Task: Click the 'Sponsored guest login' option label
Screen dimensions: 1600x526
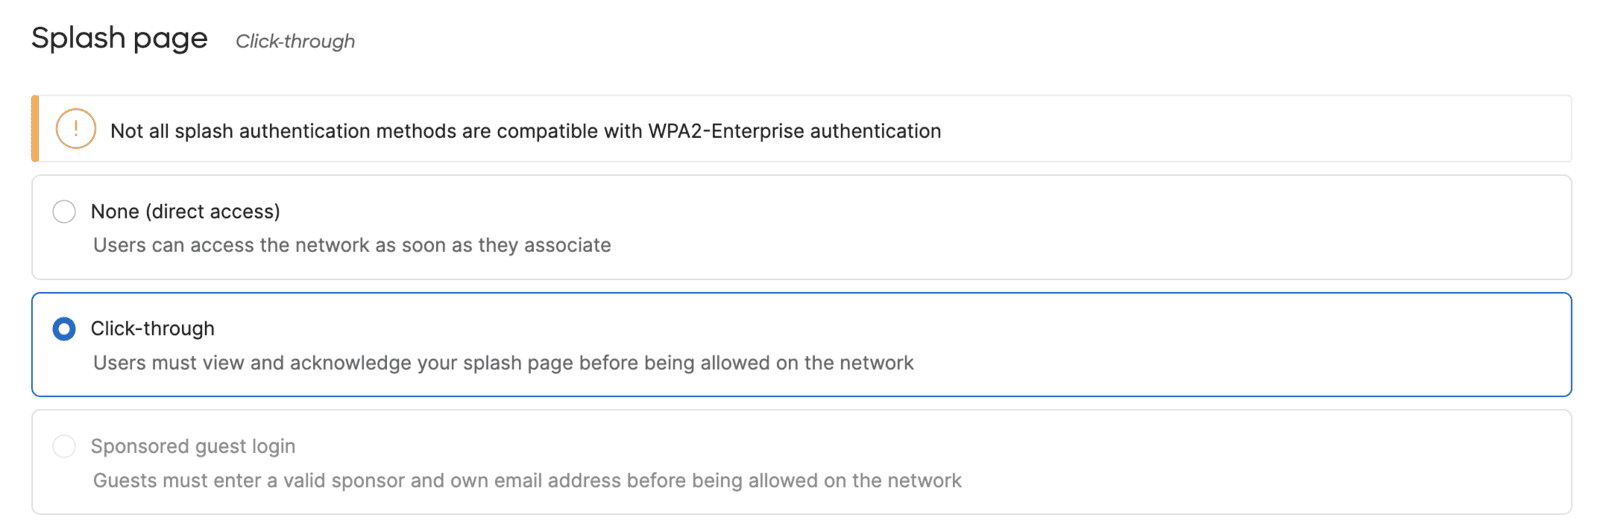Action: 193,446
